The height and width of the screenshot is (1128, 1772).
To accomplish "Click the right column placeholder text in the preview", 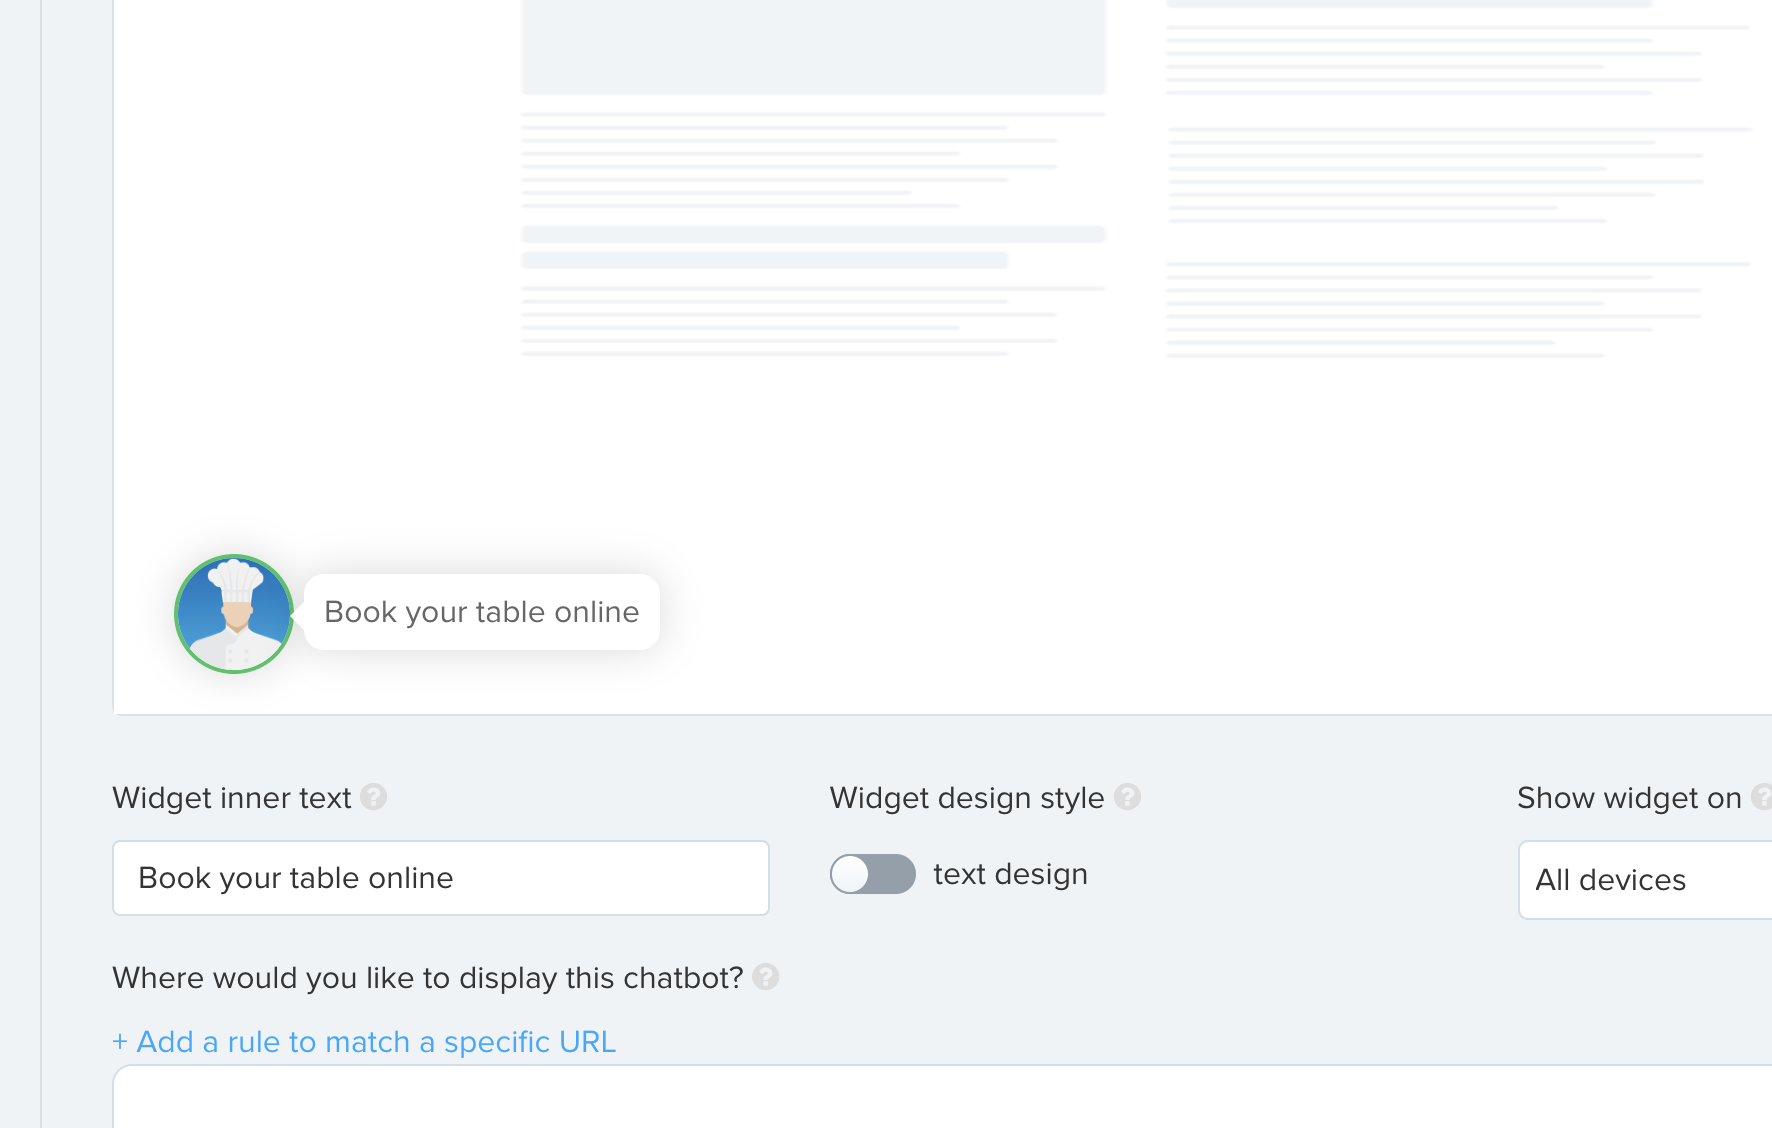I will click(x=1458, y=180).
